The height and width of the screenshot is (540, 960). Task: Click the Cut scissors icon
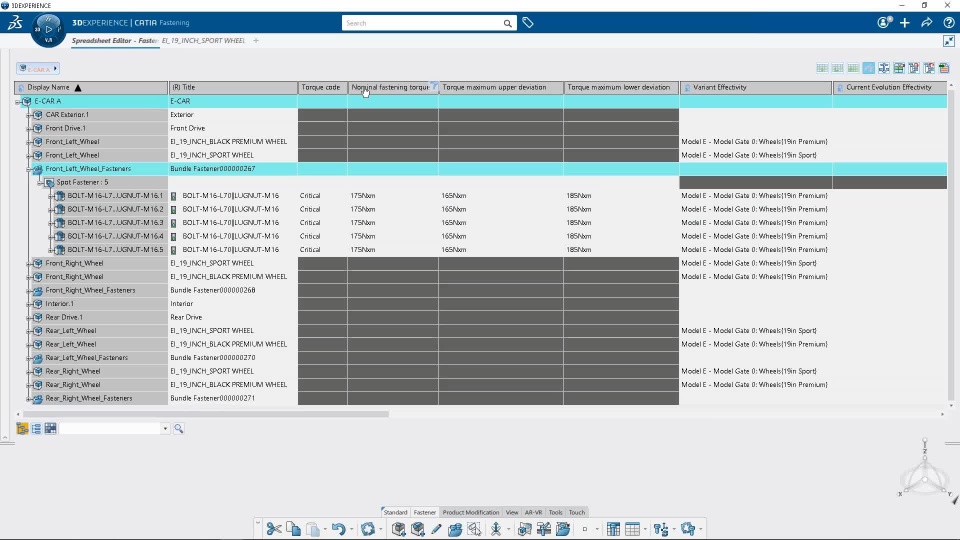click(x=274, y=529)
